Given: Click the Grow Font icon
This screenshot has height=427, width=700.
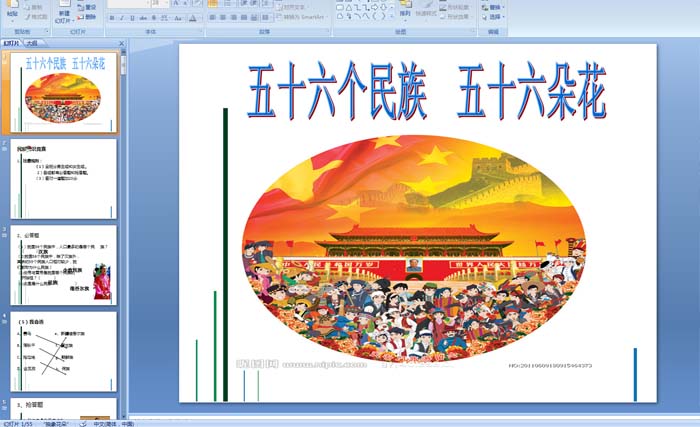Looking at the screenshot, I should pos(176,3).
